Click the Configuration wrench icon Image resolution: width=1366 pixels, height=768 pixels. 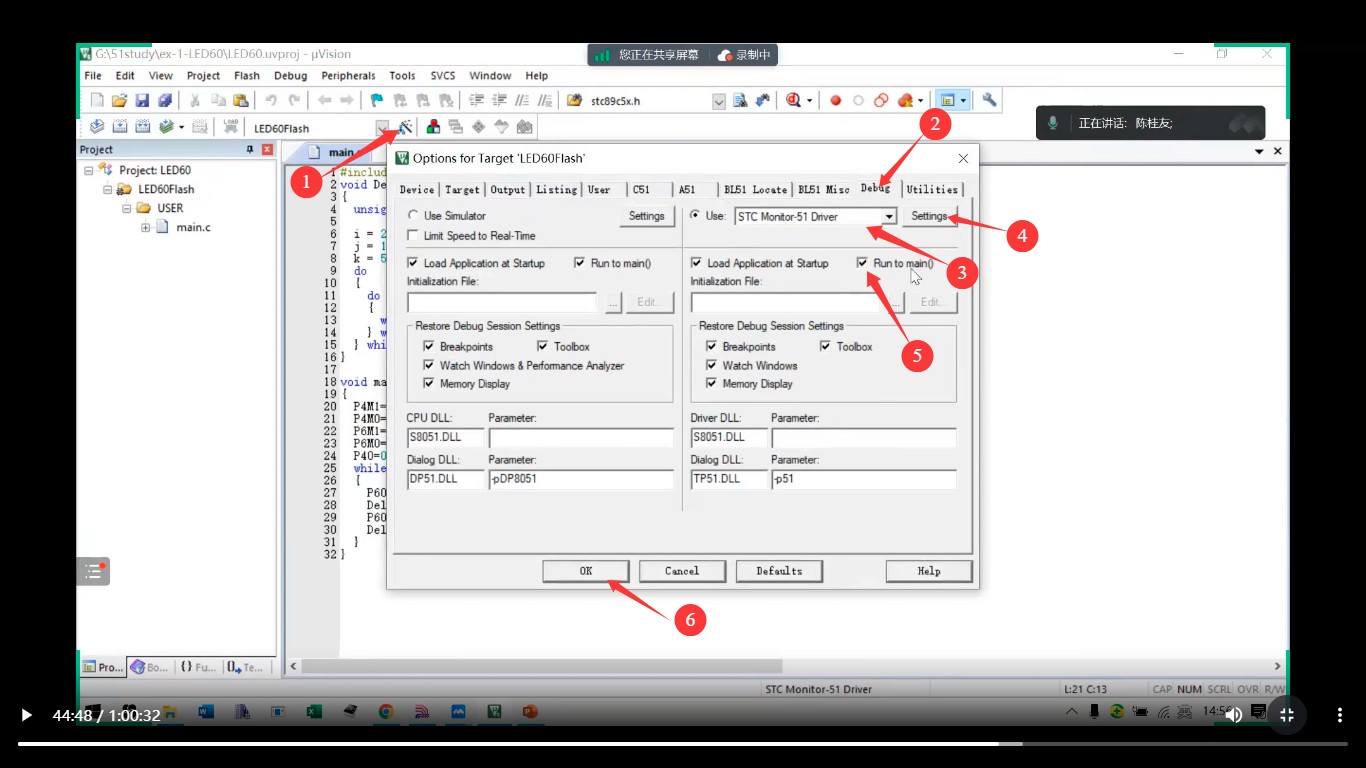989,100
